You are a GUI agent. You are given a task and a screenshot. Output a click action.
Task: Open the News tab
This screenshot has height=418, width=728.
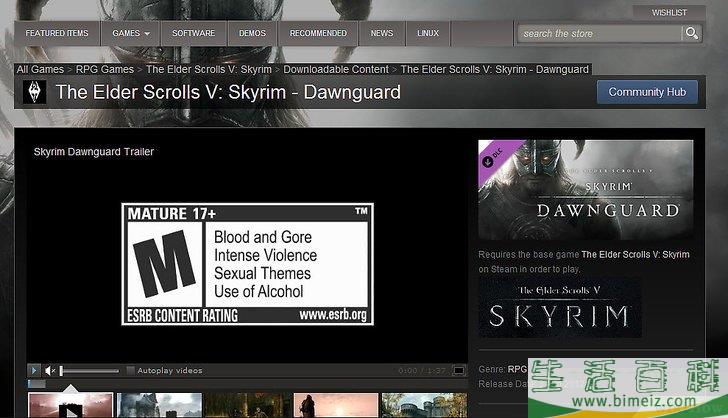(382, 33)
